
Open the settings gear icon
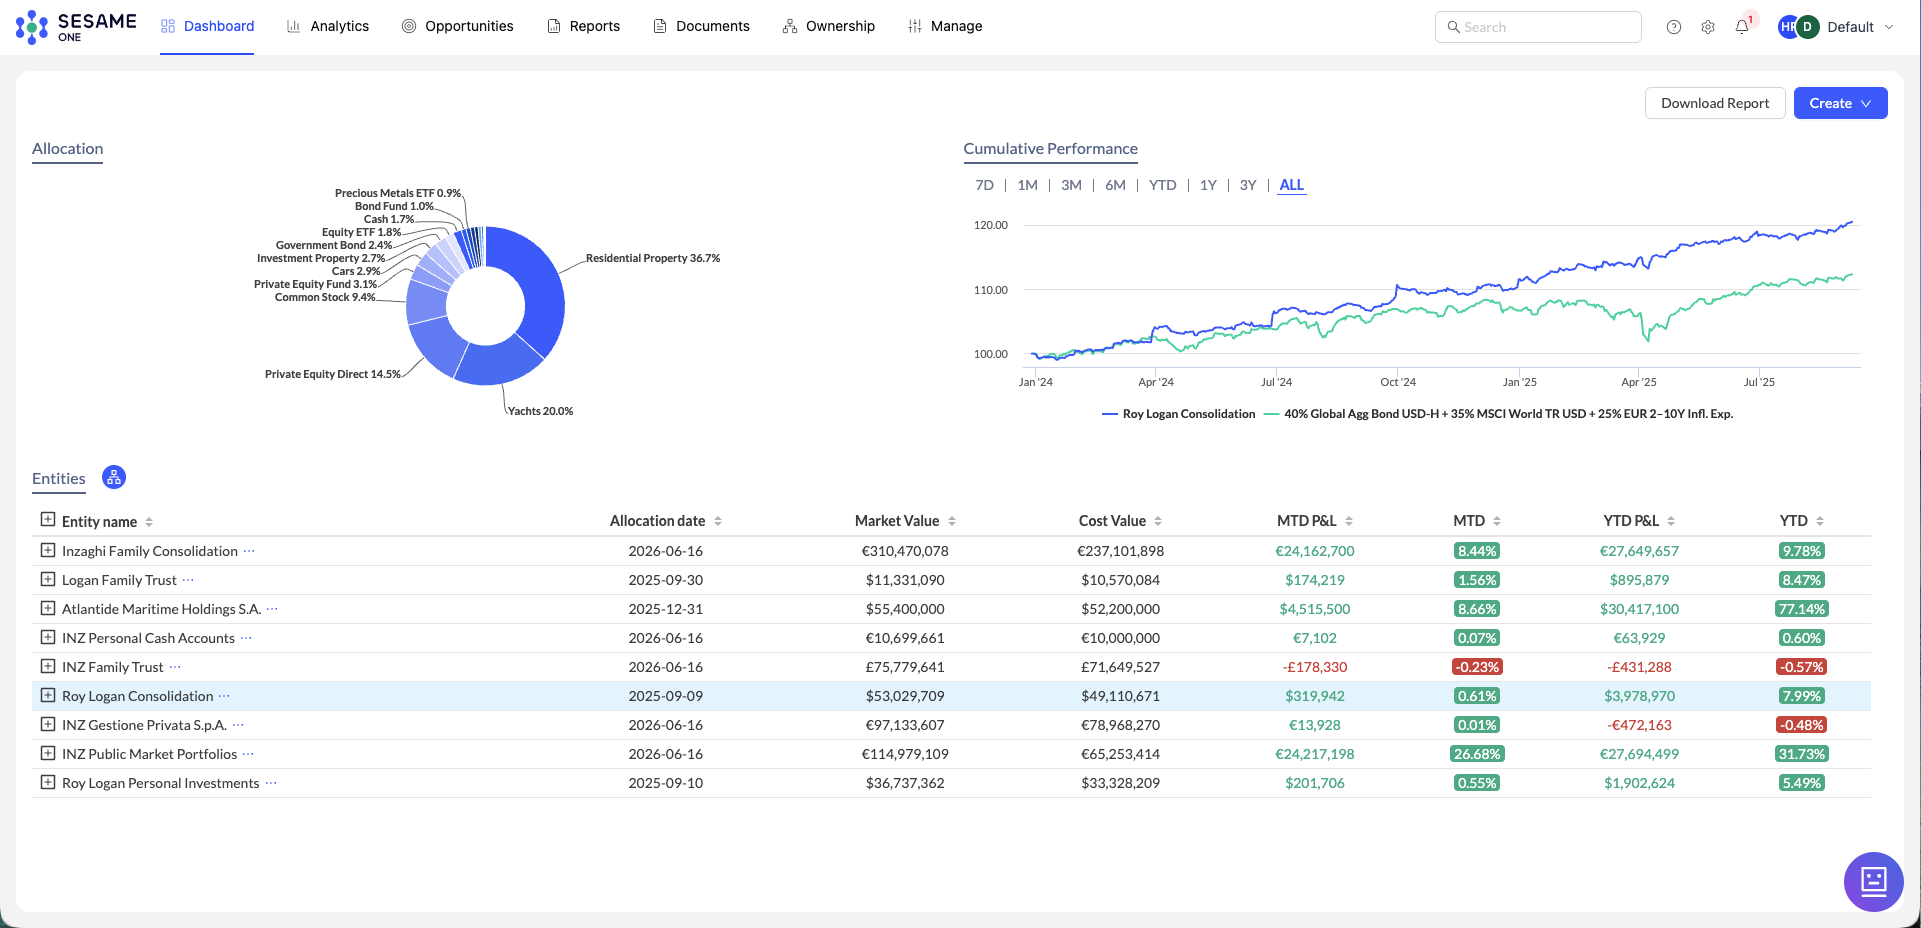tap(1708, 27)
